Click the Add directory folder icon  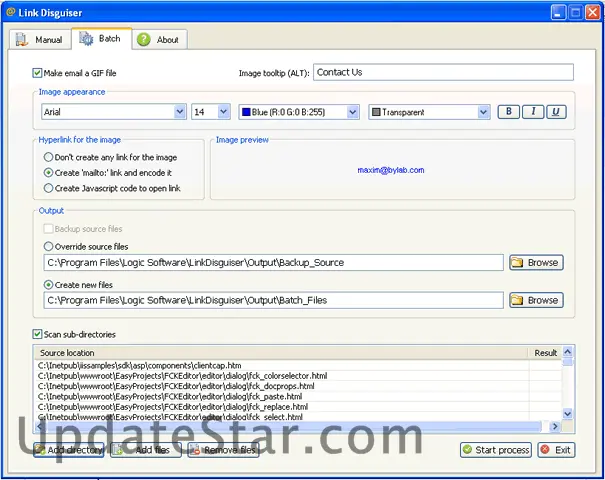[40, 450]
